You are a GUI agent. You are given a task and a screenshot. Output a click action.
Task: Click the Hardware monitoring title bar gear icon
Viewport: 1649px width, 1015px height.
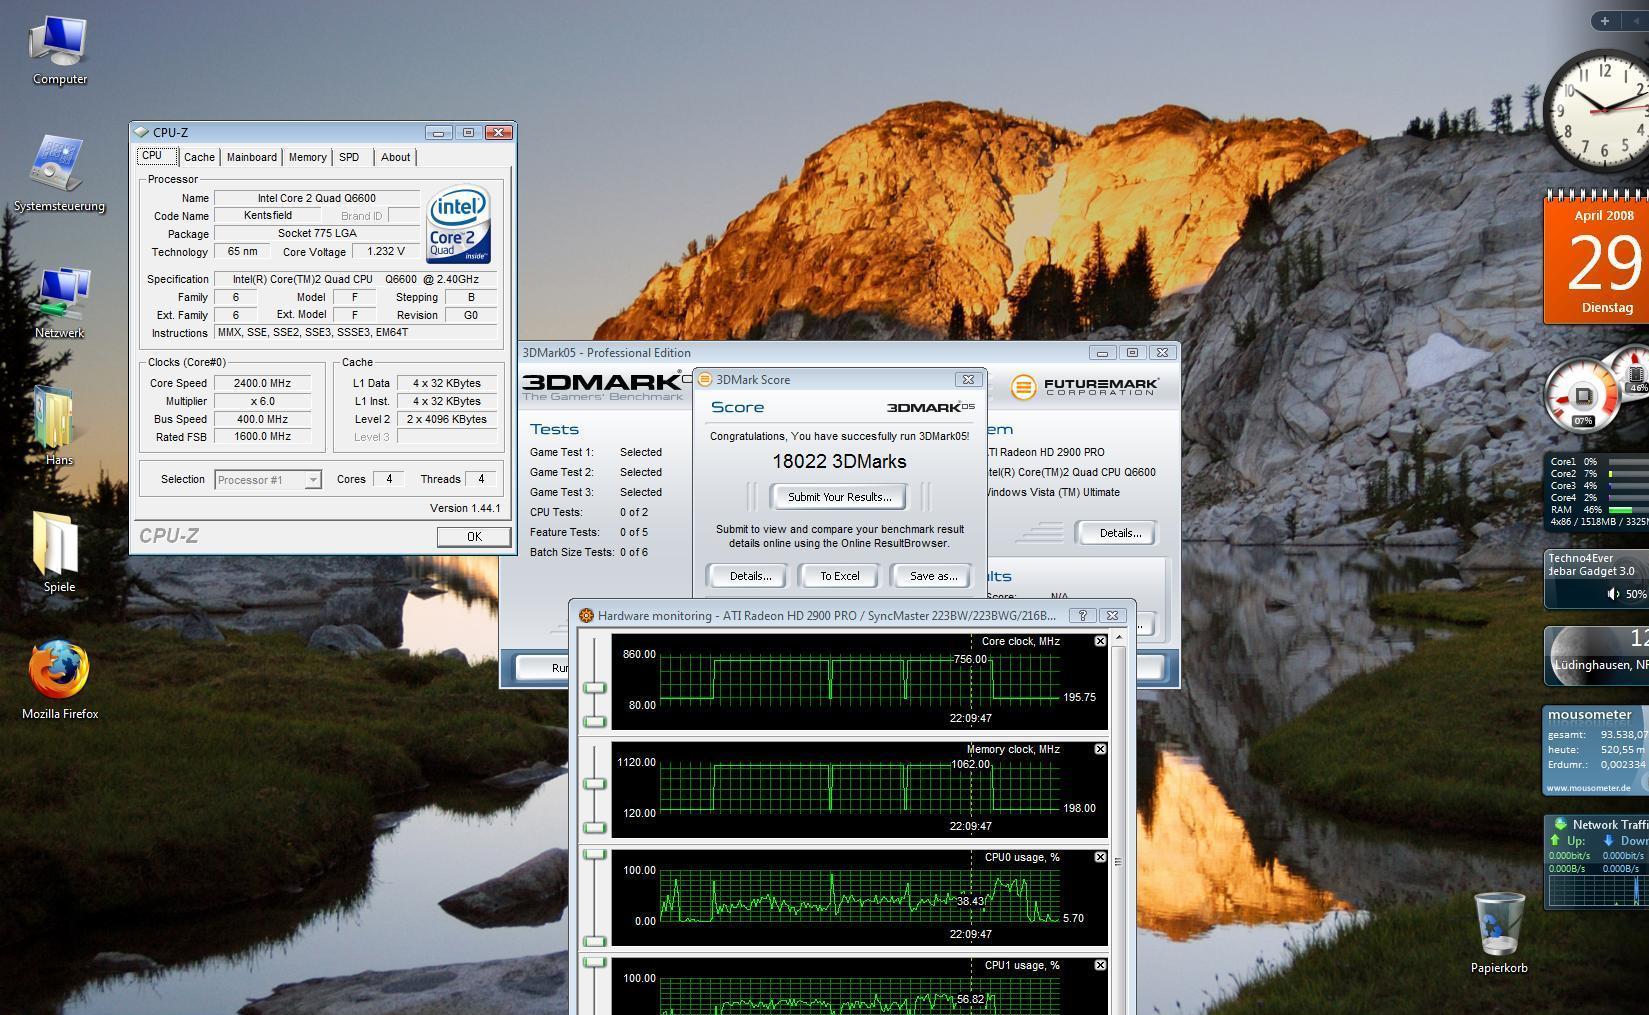click(586, 616)
